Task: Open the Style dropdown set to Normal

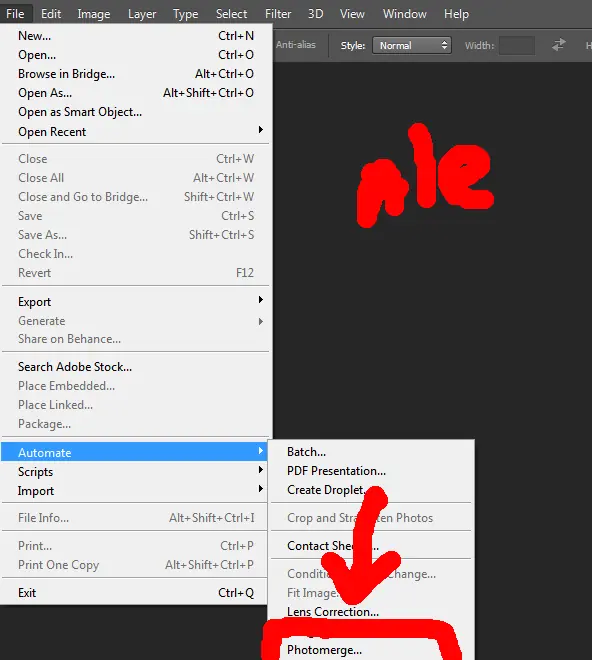Action: [x=411, y=45]
